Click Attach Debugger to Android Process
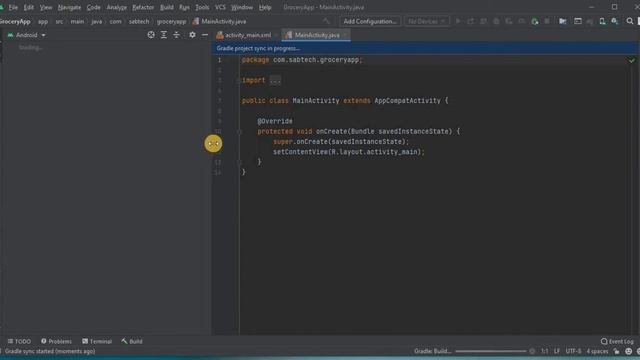The height and width of the screenshot is (360, 640). click(534, 21)
